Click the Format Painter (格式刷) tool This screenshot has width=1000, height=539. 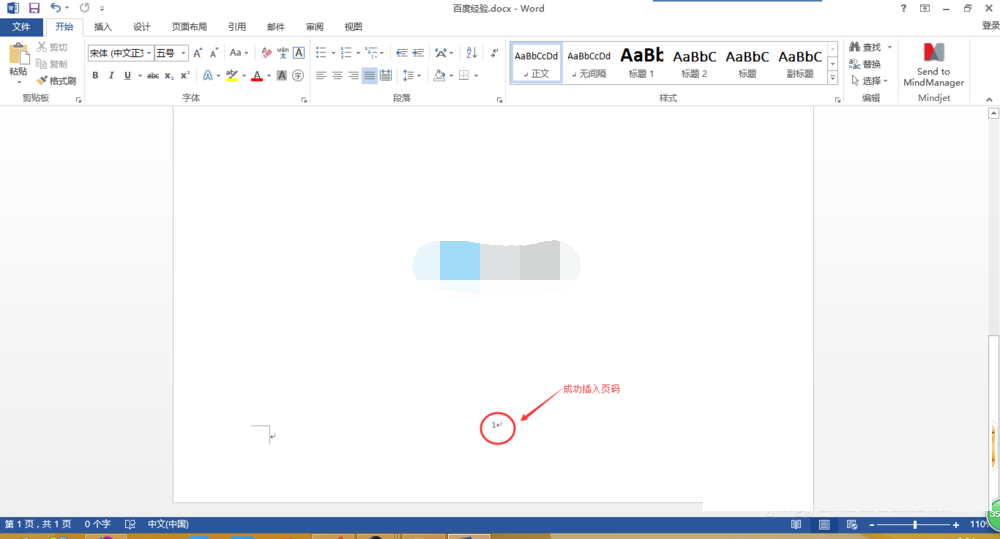pos(56,80)
